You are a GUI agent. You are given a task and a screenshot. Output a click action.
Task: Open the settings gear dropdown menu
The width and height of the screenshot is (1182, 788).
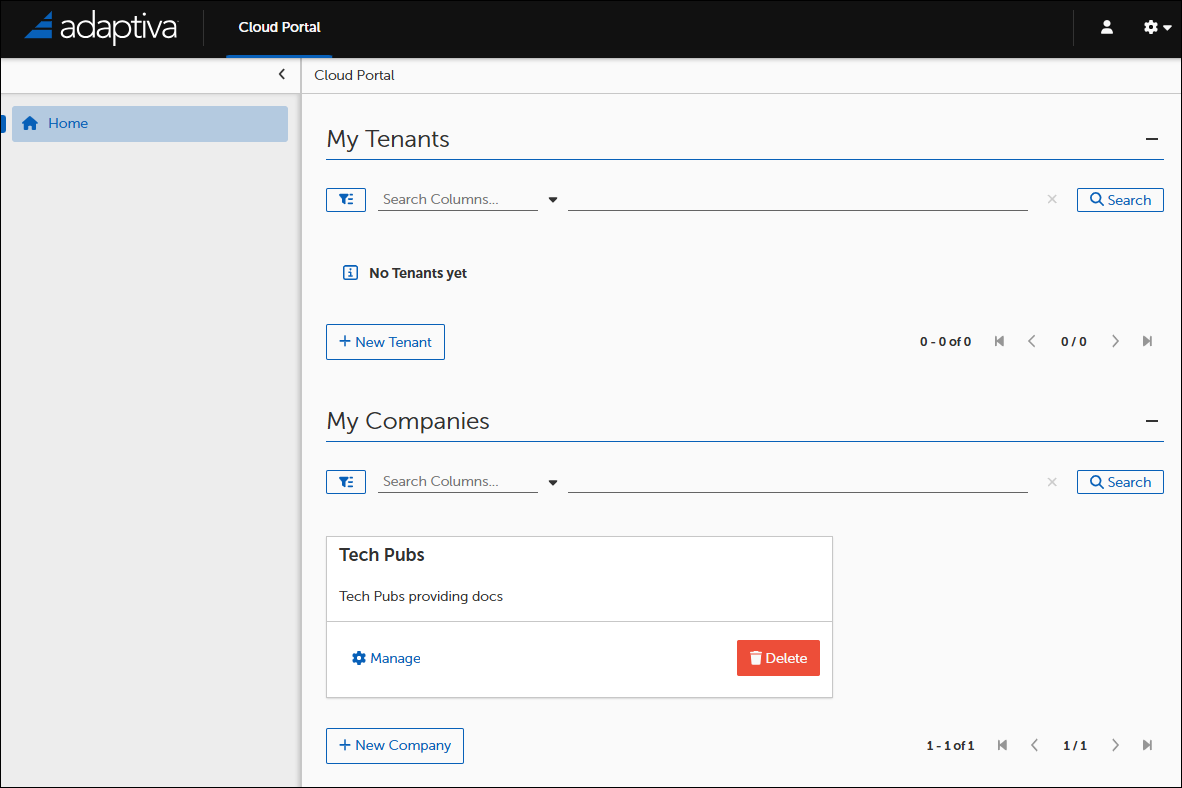[x=1157, y=27]
